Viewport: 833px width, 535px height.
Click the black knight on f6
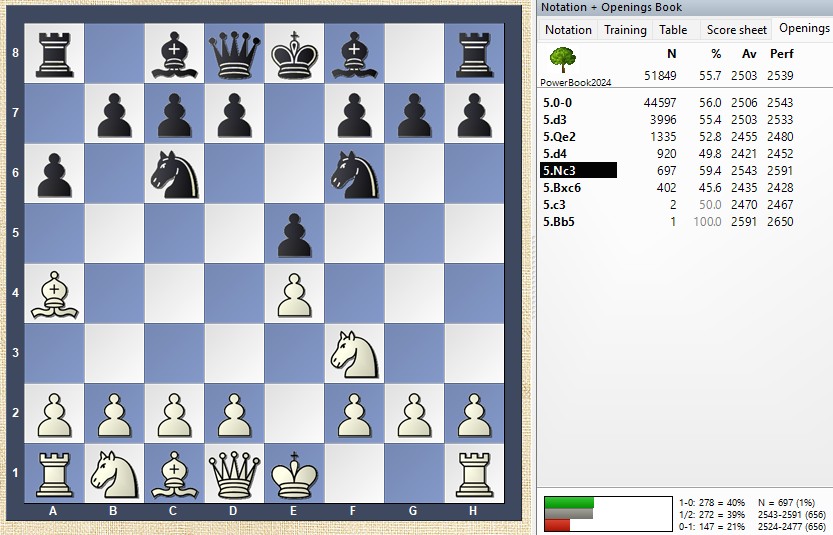click(x=354, y=174)
